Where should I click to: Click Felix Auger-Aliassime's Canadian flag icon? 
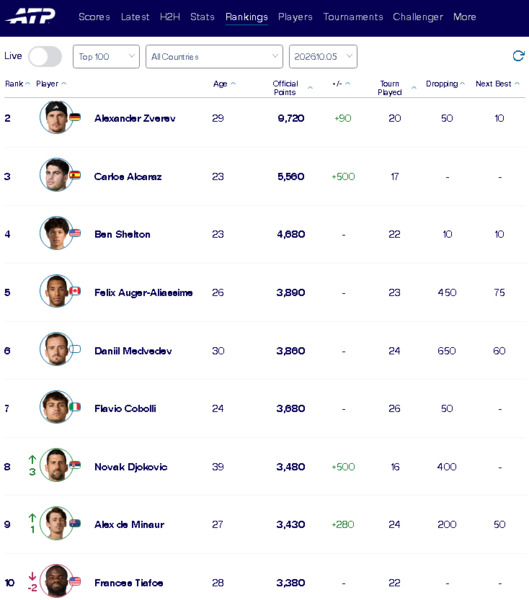tap(75, 291)
